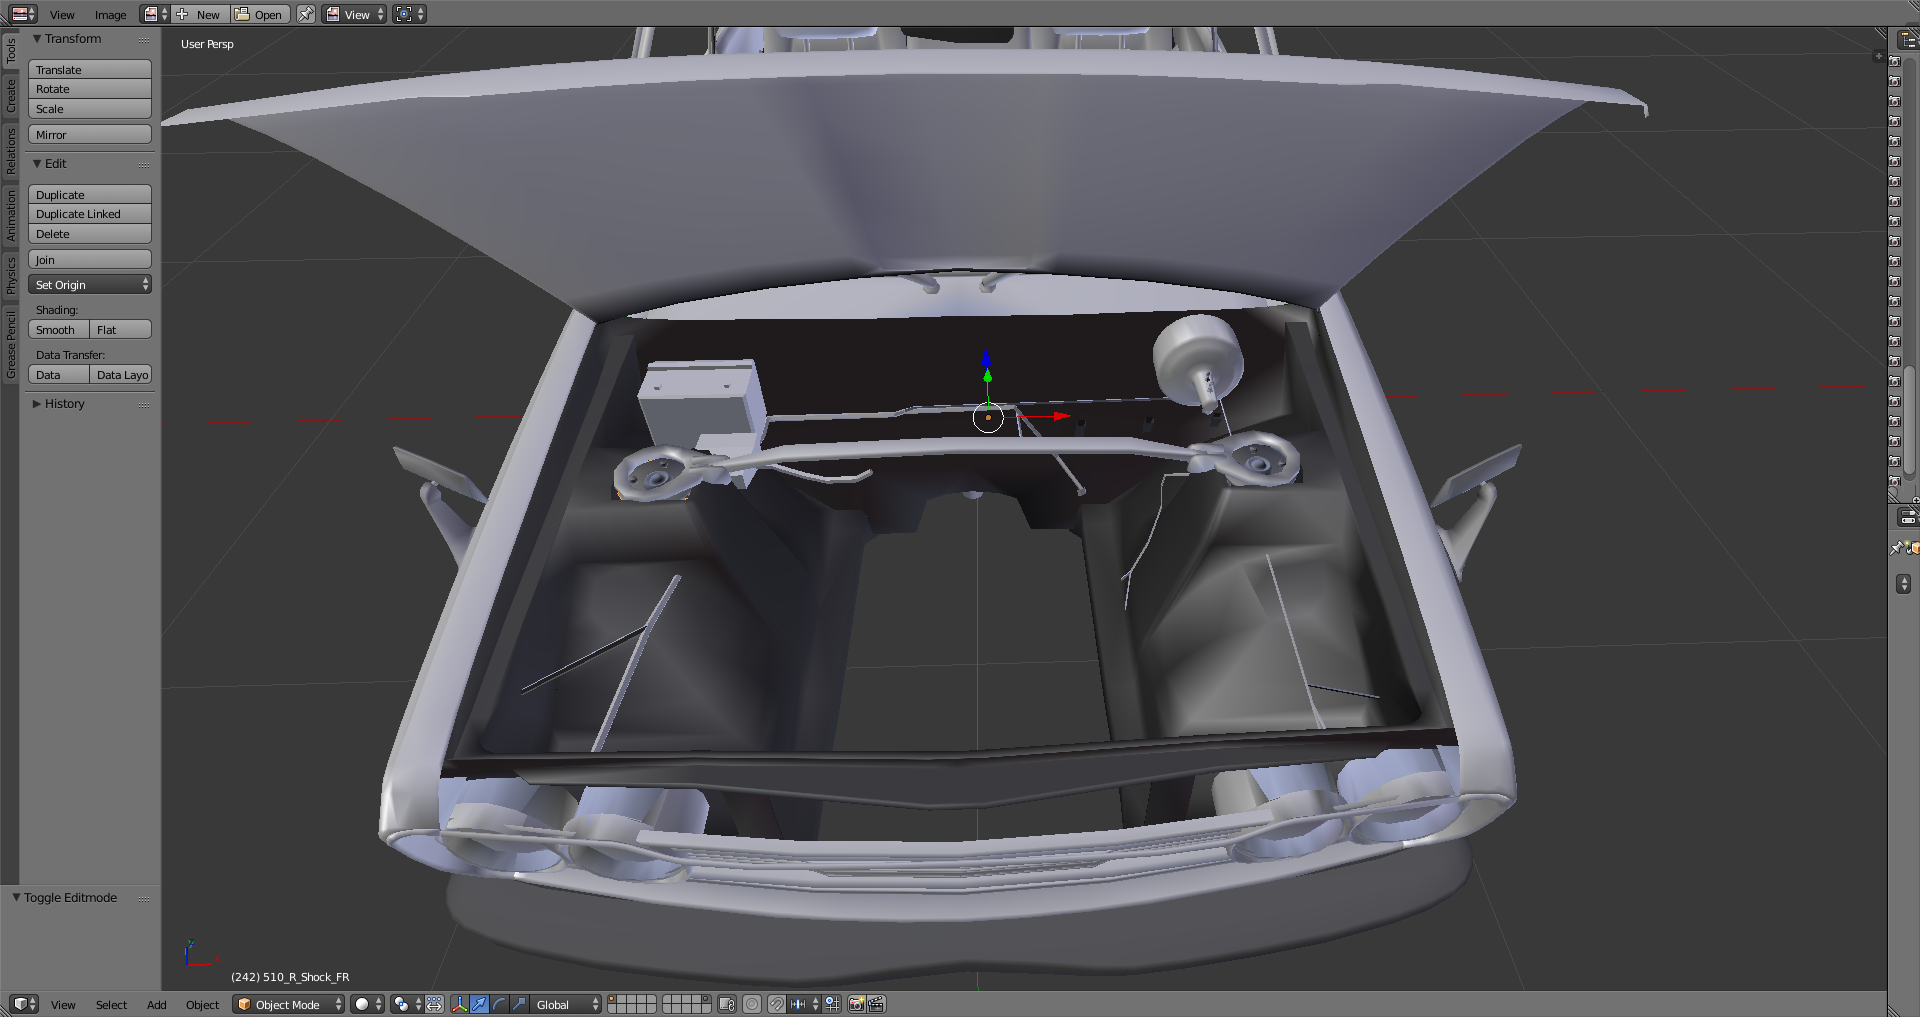Open the 3D viewport View menu
This screenshot has width=1920, height=1017.
coord(63,1005)
